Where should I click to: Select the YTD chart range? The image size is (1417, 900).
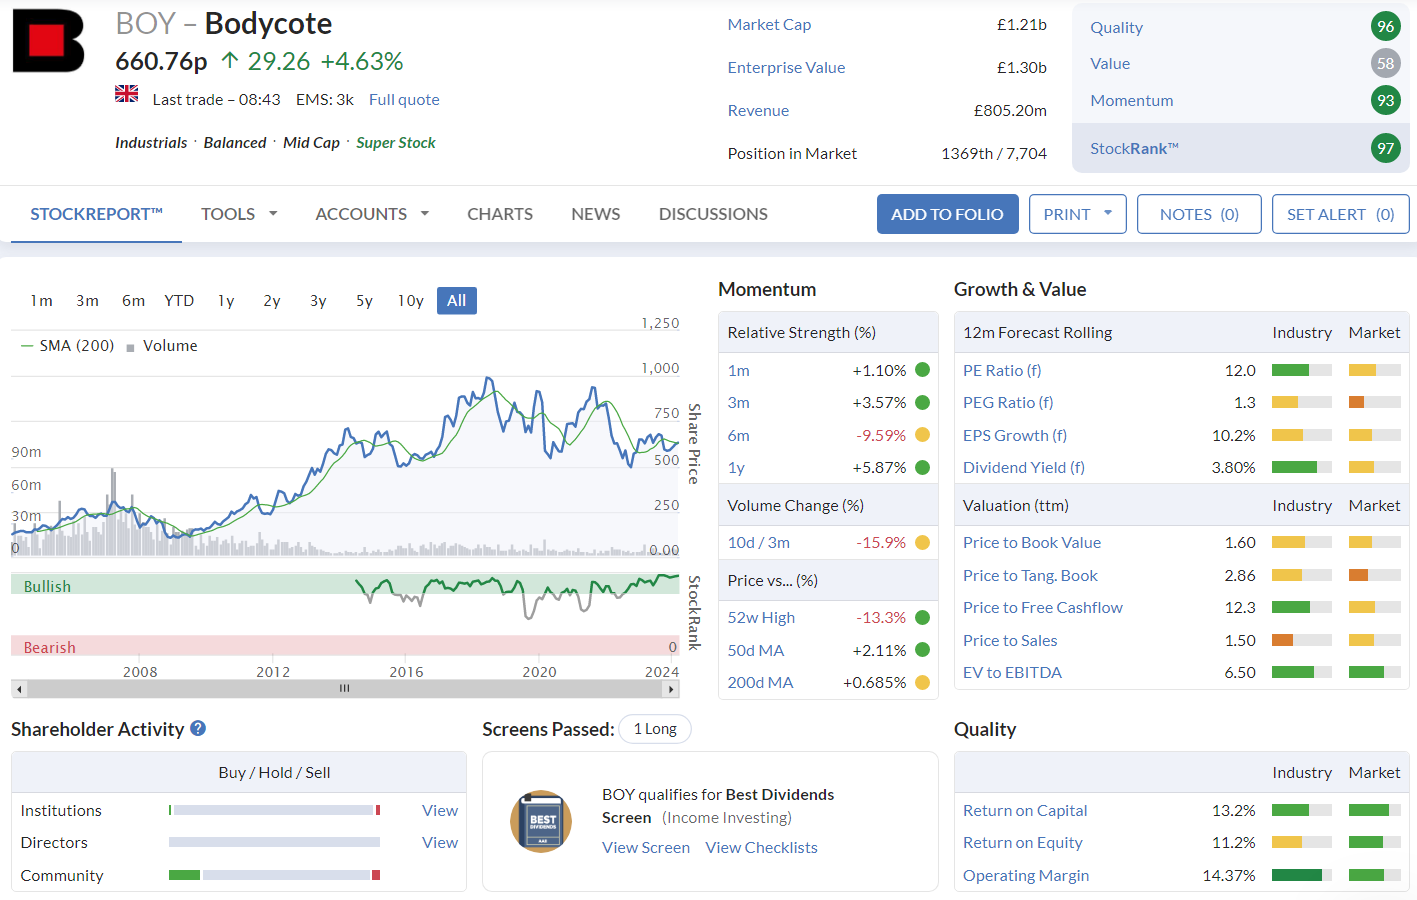pyautogui.click(x=179, y=301)
